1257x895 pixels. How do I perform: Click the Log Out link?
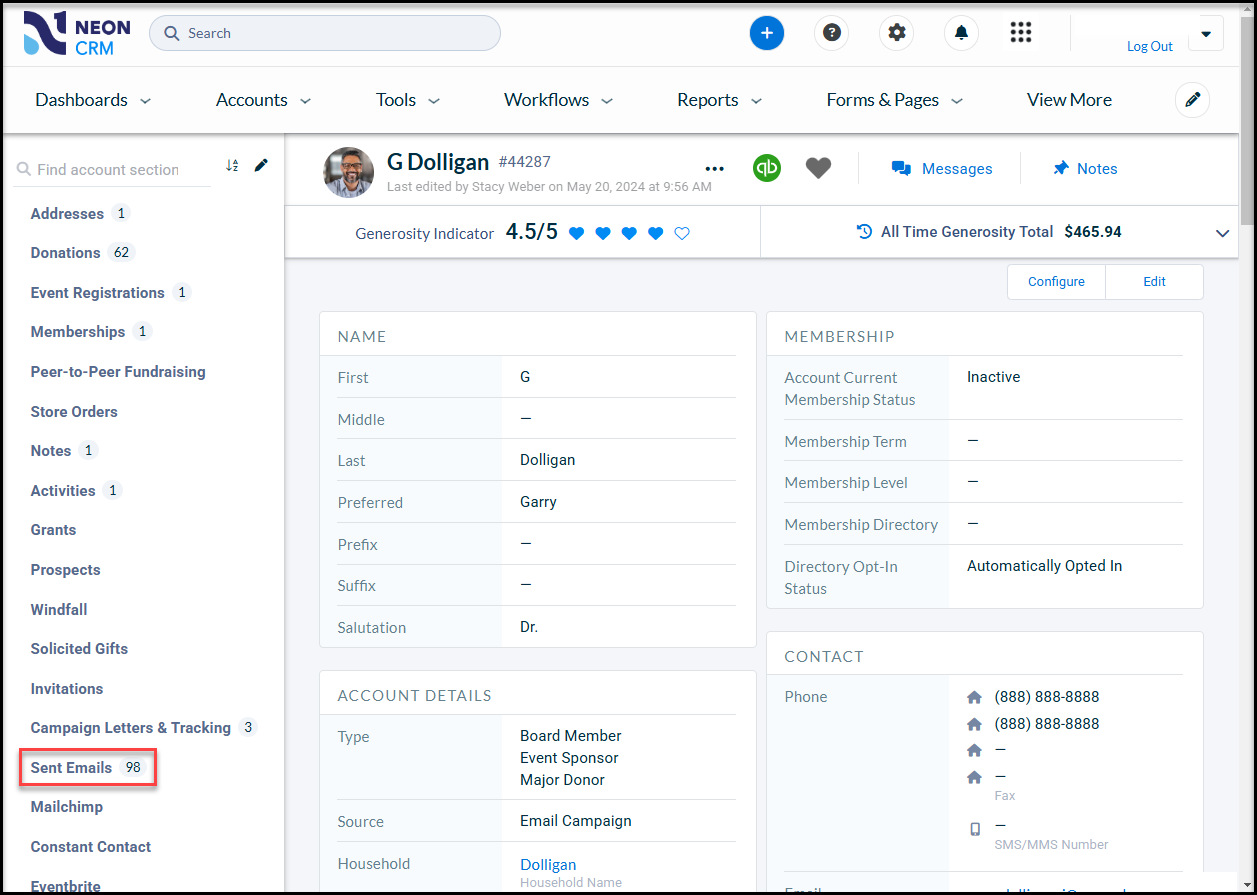(1150, 46)
